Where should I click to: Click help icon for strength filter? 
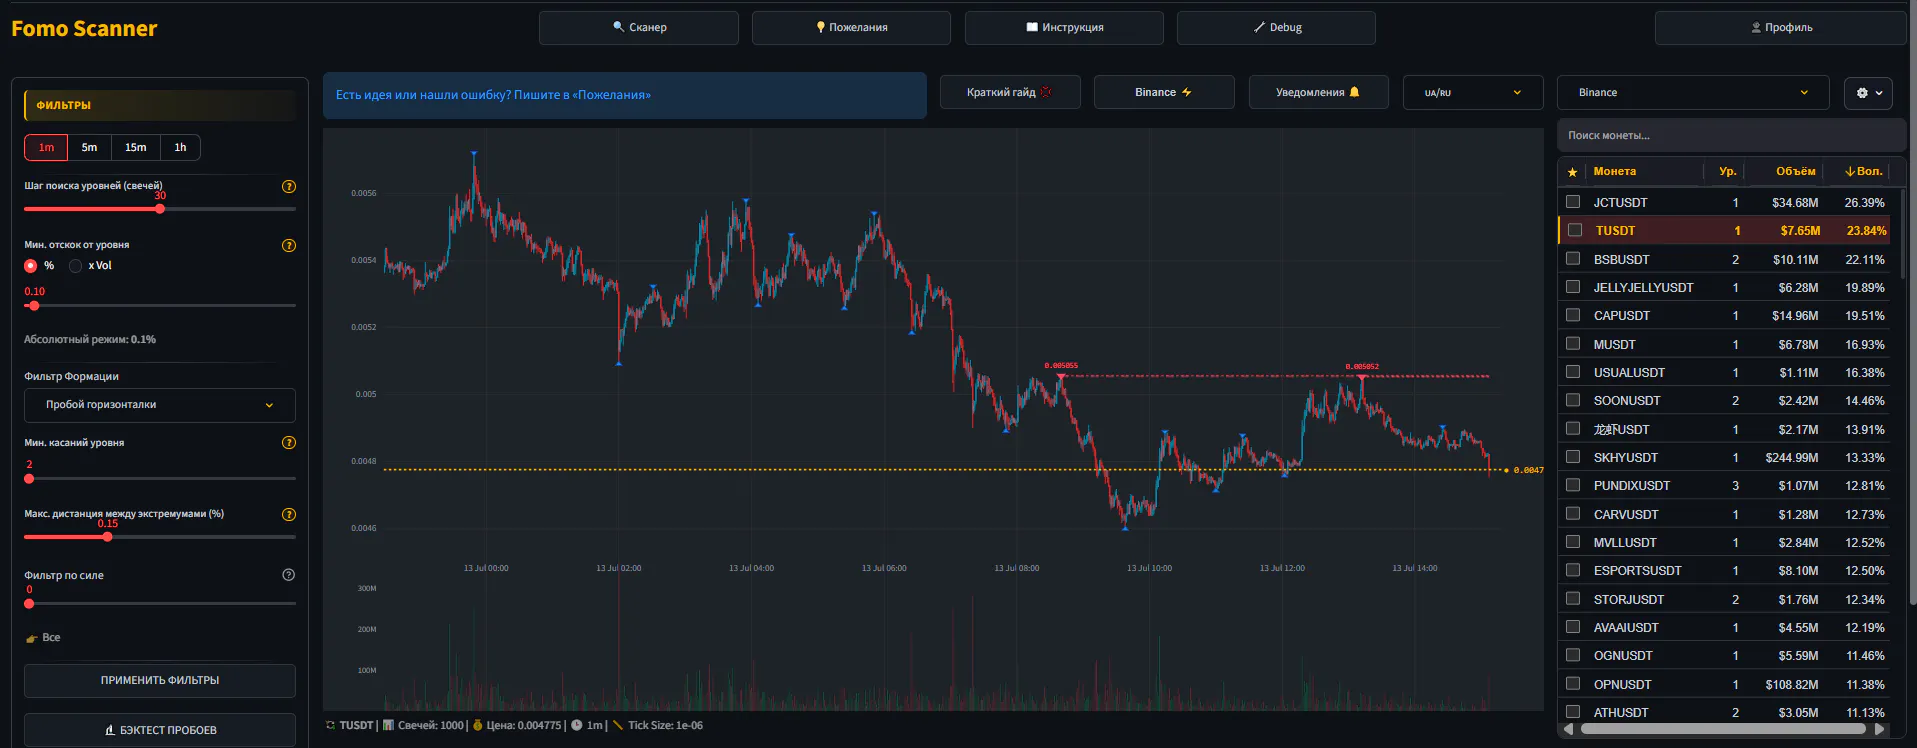pyautogui.click(x=289, y=575)
